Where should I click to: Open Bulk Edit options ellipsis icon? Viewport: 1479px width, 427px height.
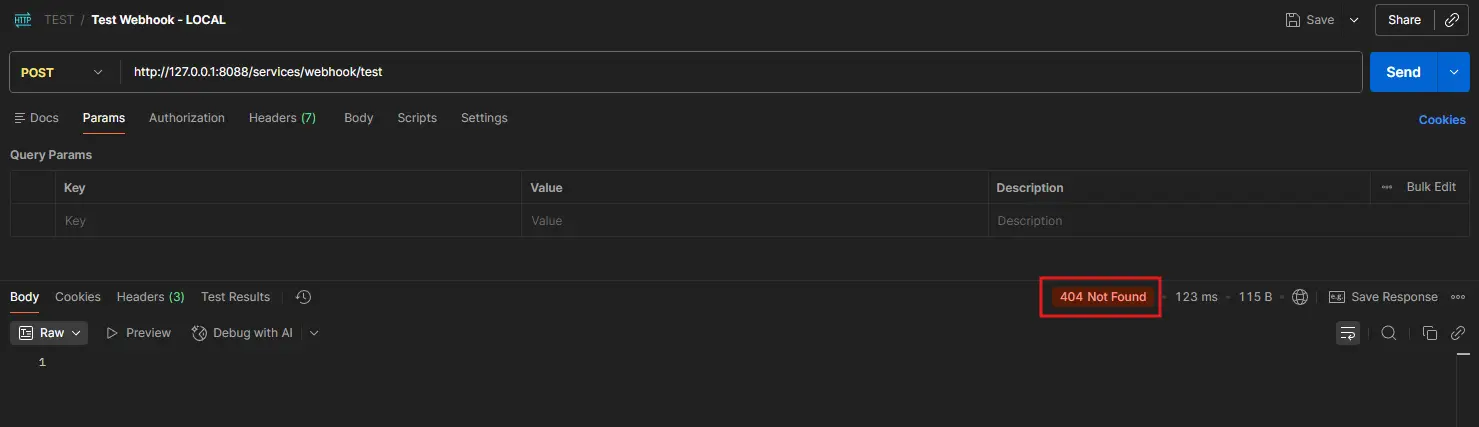(x=1386, y=187)
